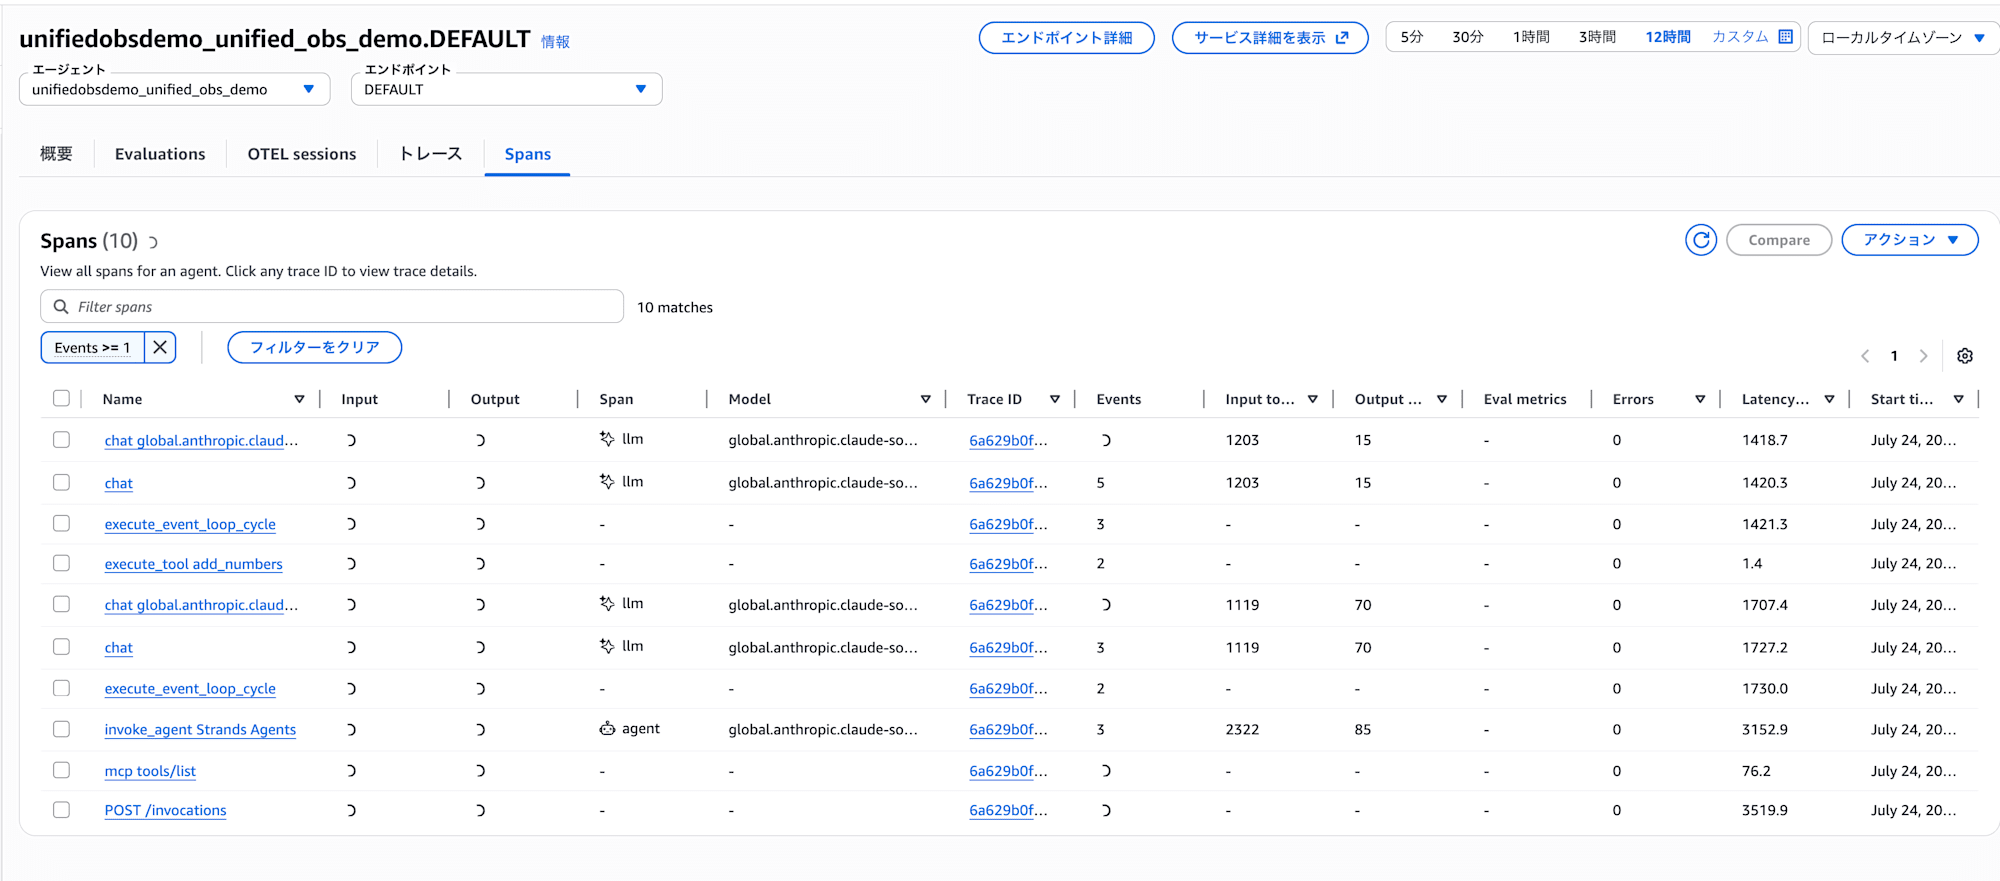Click the Filter spans input field
2000x881 pixels.
(332, 306)
